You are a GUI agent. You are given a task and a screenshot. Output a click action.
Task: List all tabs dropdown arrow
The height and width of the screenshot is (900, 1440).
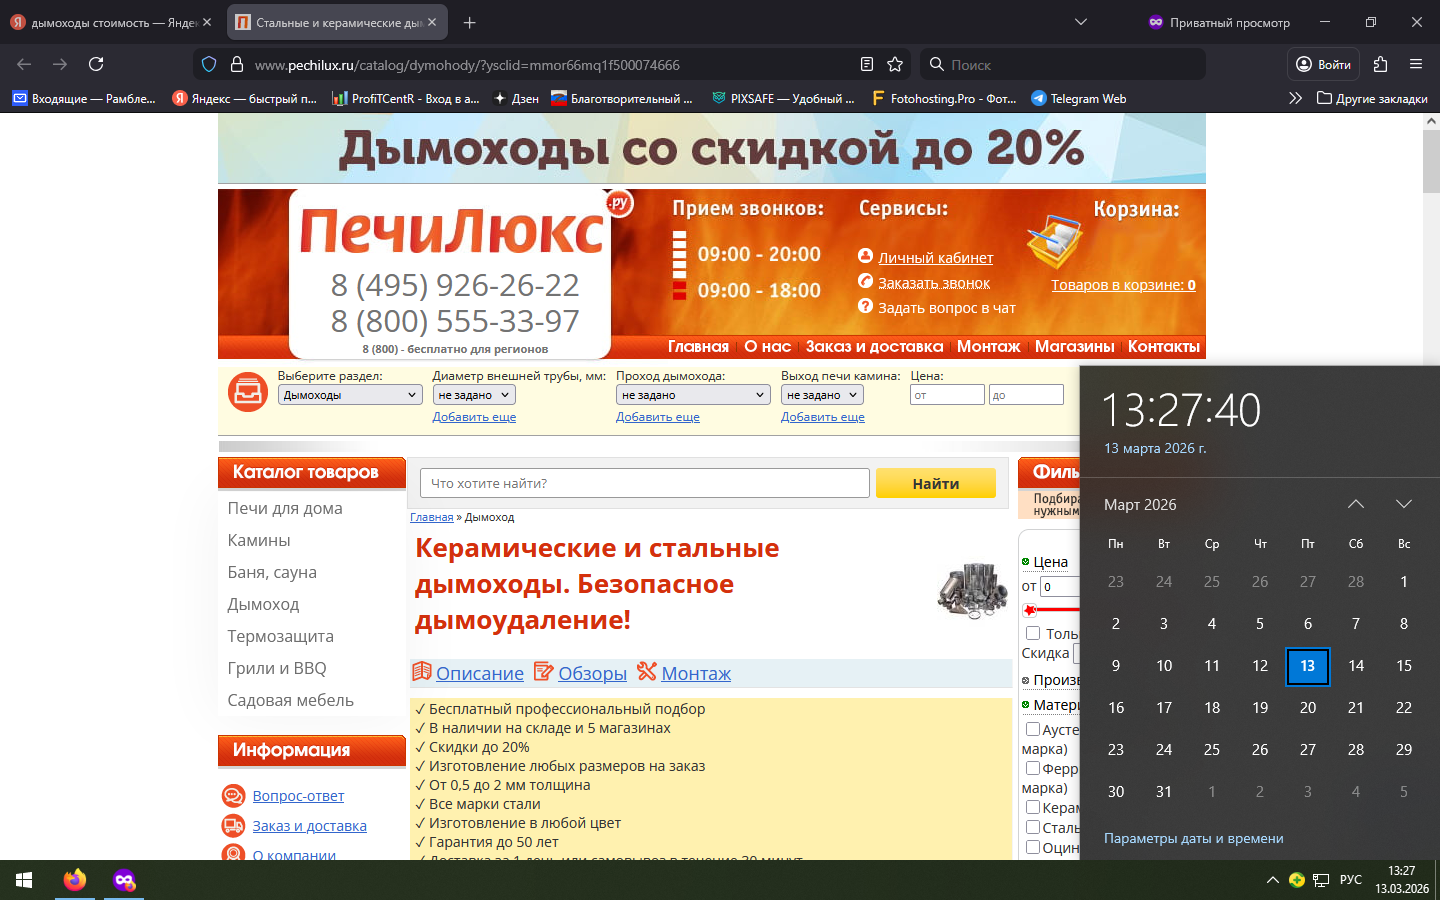tap(1080, 22)
